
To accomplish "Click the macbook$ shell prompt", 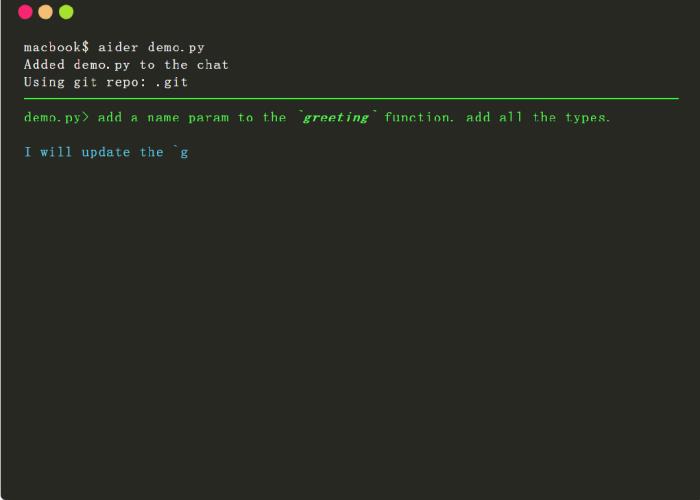I will (x=56, y=47).
